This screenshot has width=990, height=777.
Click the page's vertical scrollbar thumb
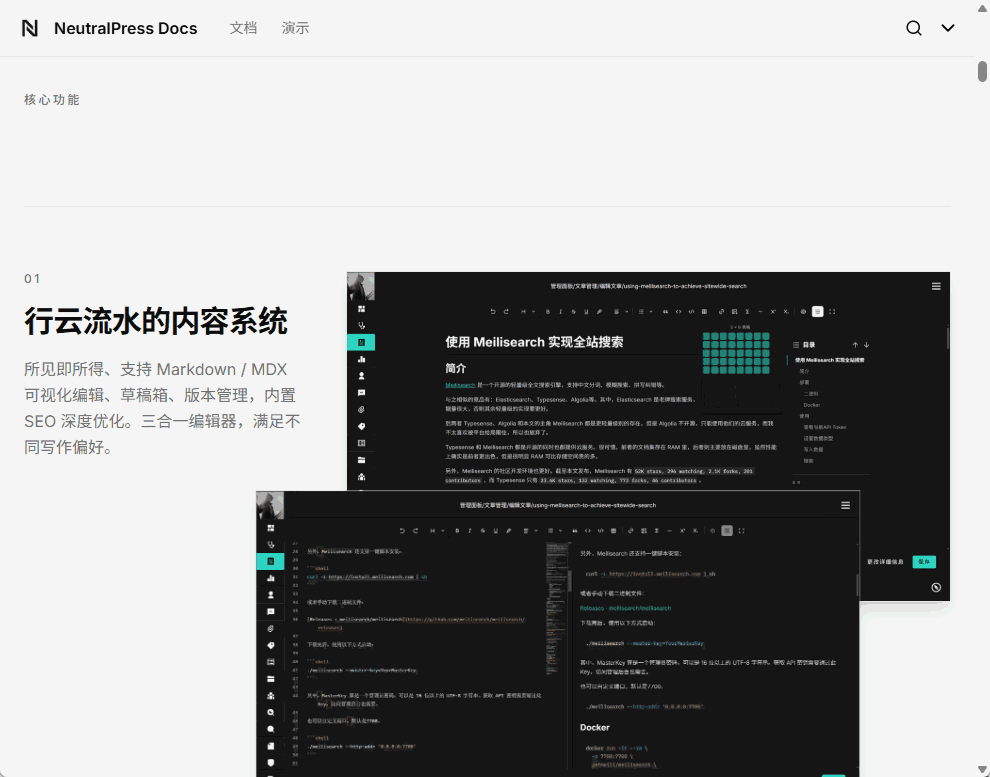(982, 71)
